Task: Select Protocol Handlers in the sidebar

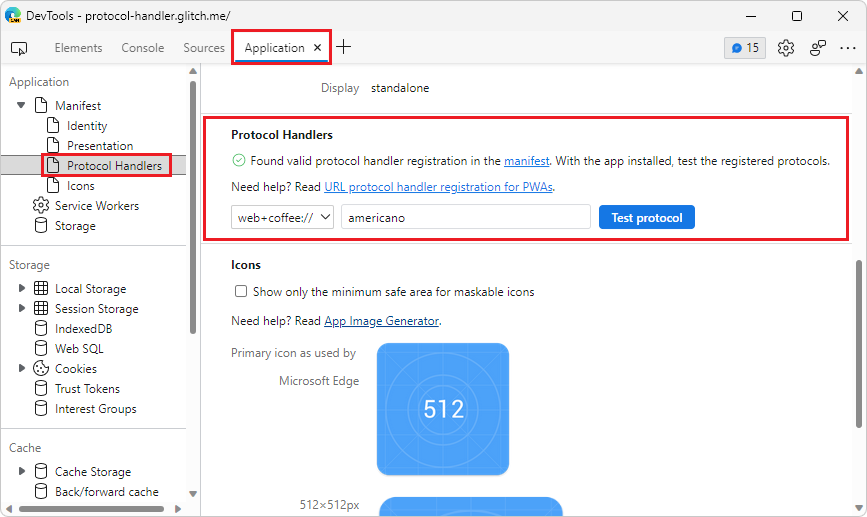Action: pyautogui.click(x=114, y=165)
